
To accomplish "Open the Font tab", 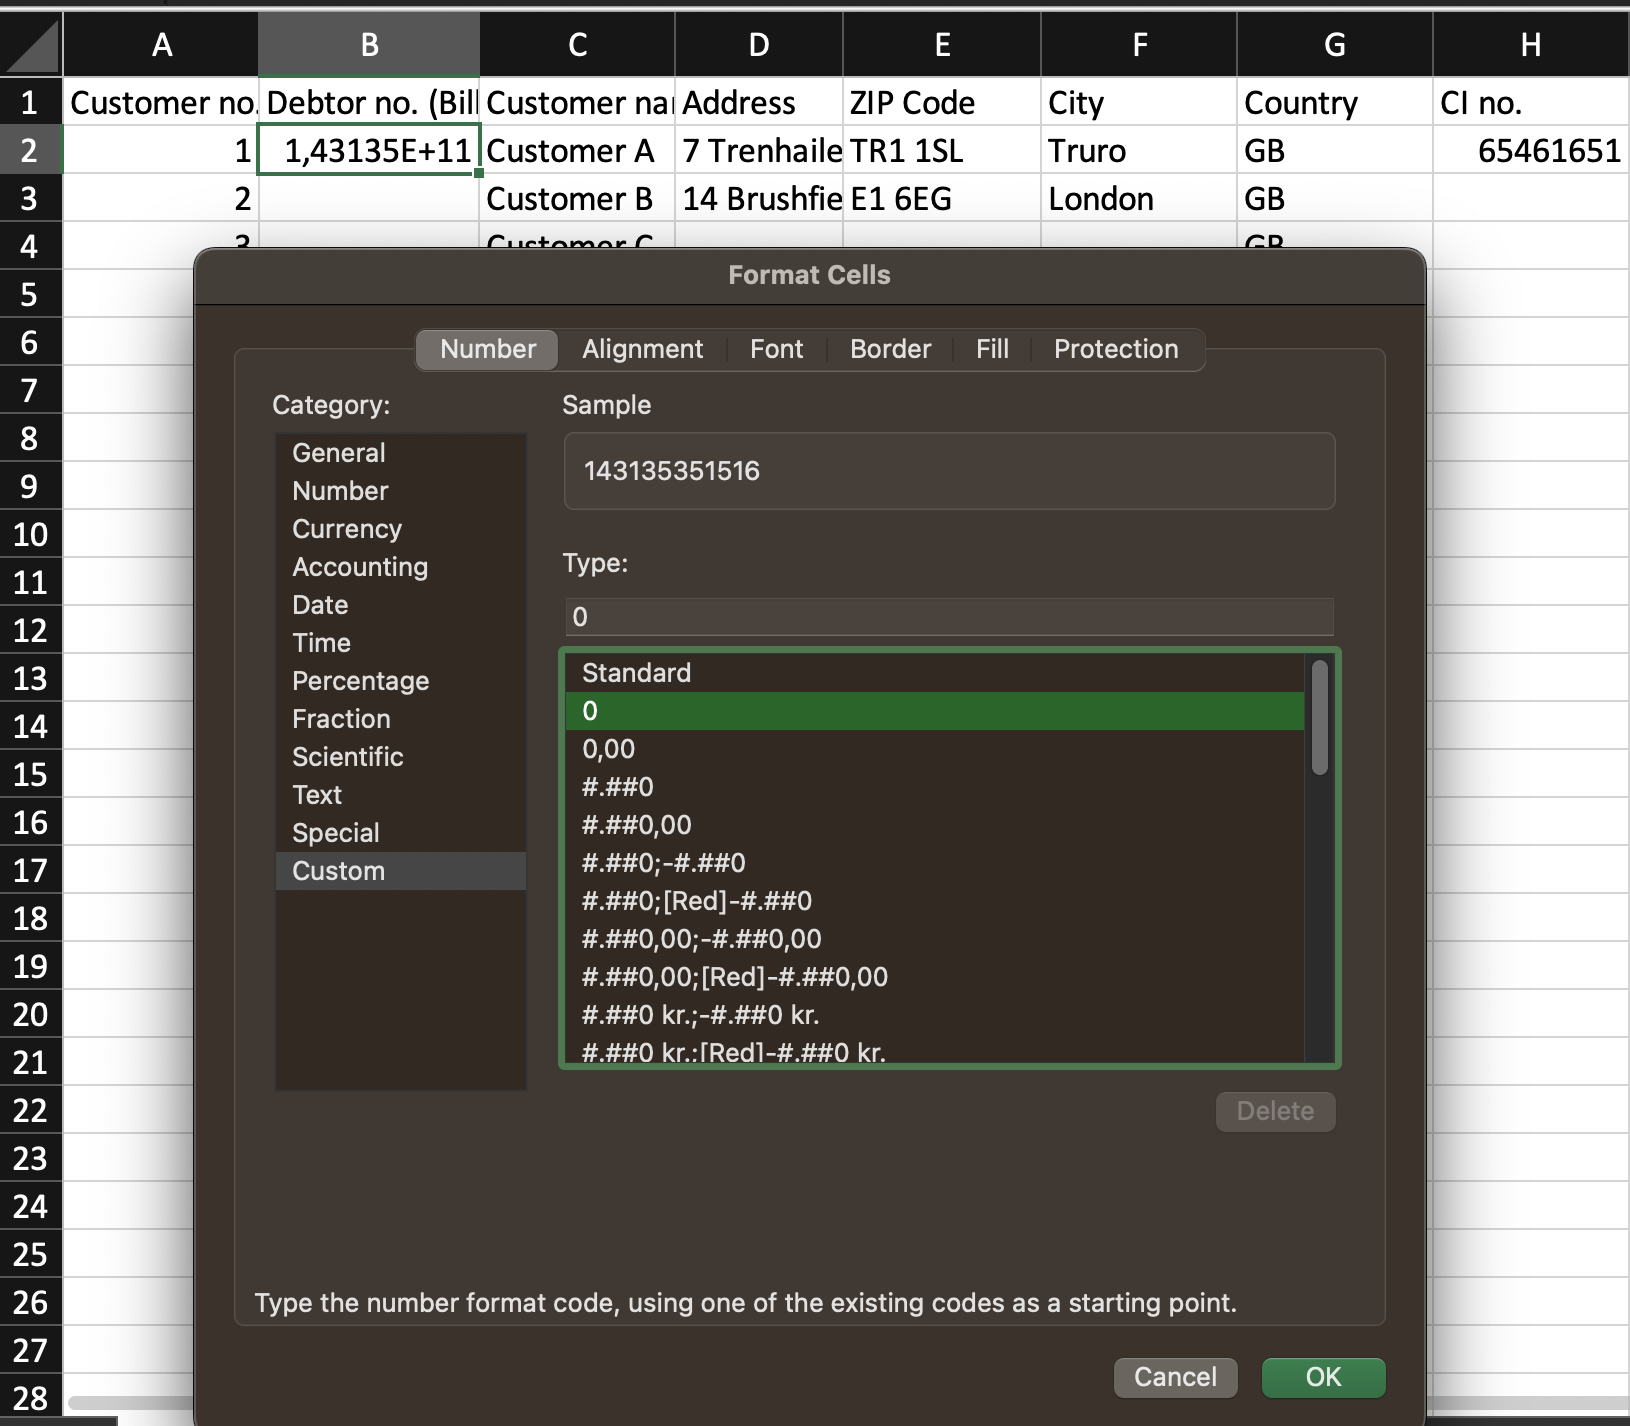I will point(776,349).
